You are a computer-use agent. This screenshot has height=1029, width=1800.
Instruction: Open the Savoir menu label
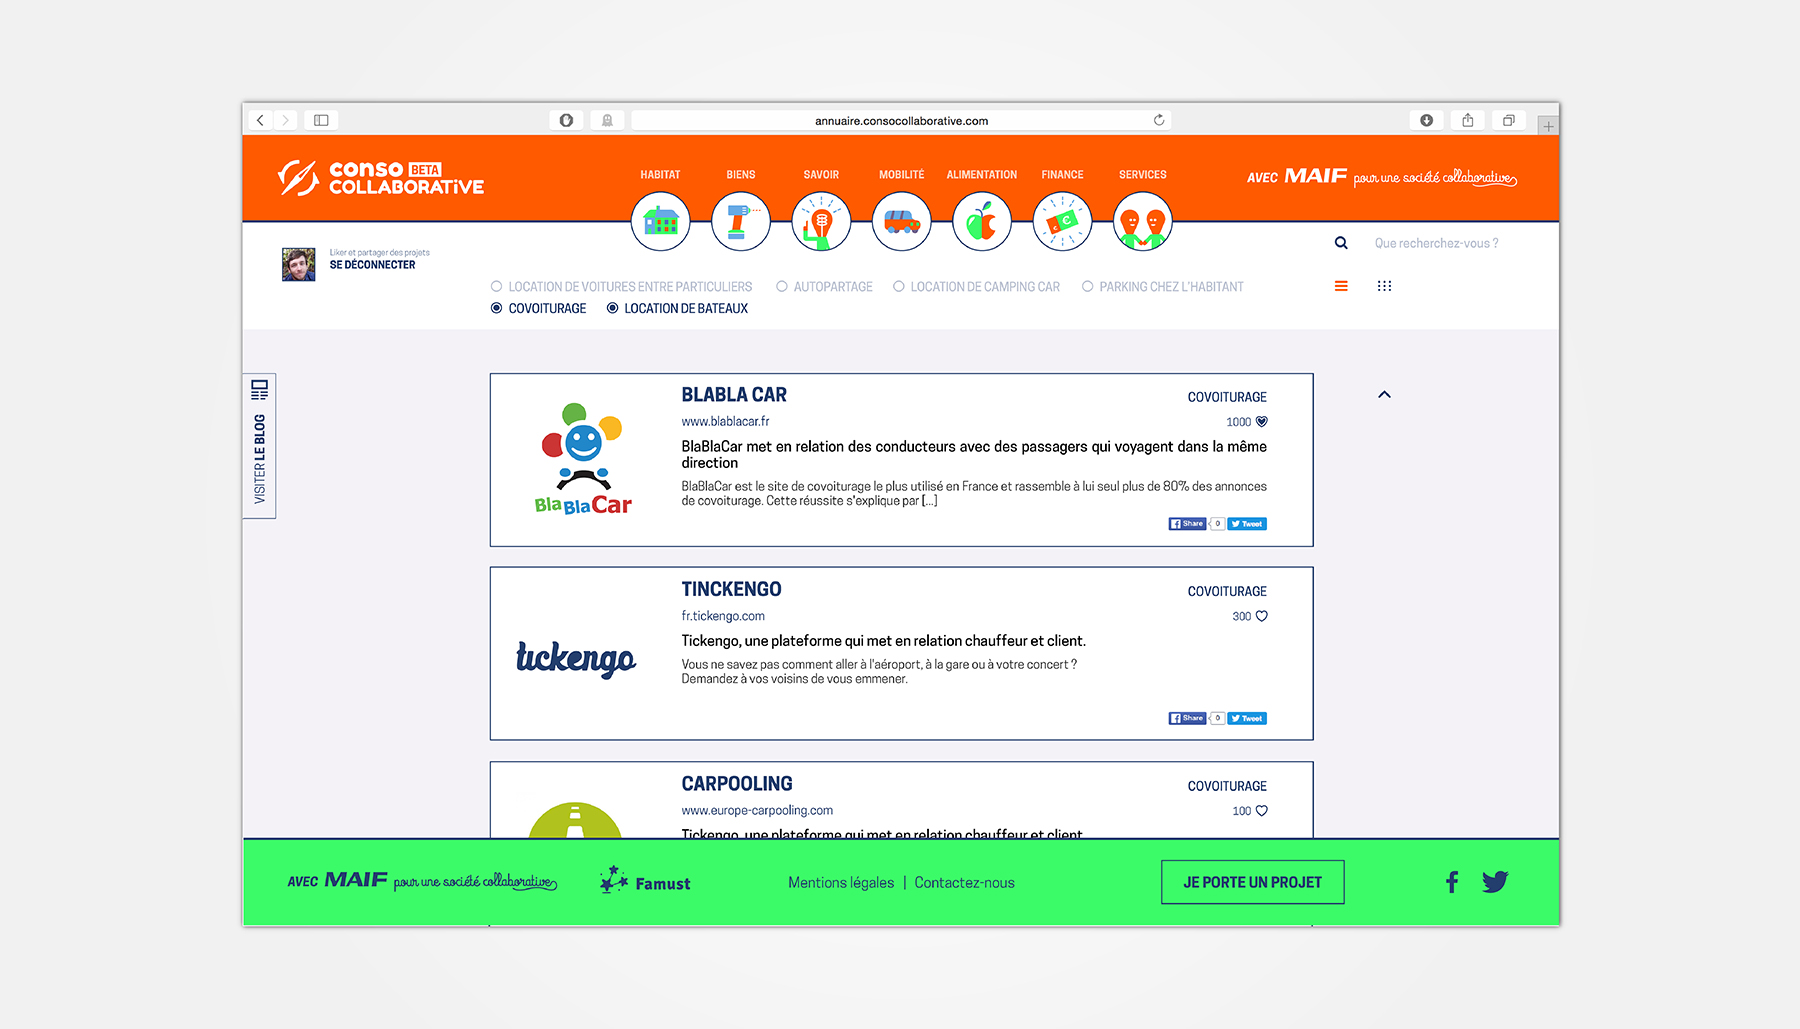(821, 175)
